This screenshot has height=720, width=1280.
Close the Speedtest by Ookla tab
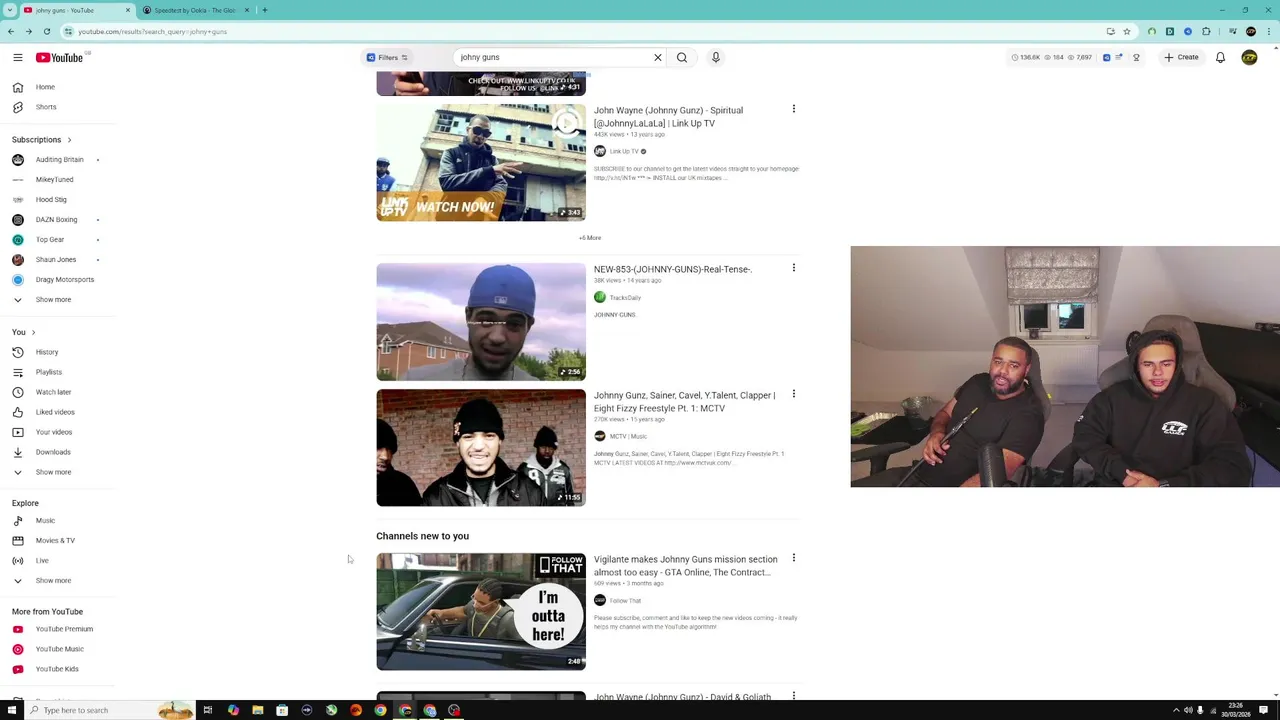click(247, 10)
